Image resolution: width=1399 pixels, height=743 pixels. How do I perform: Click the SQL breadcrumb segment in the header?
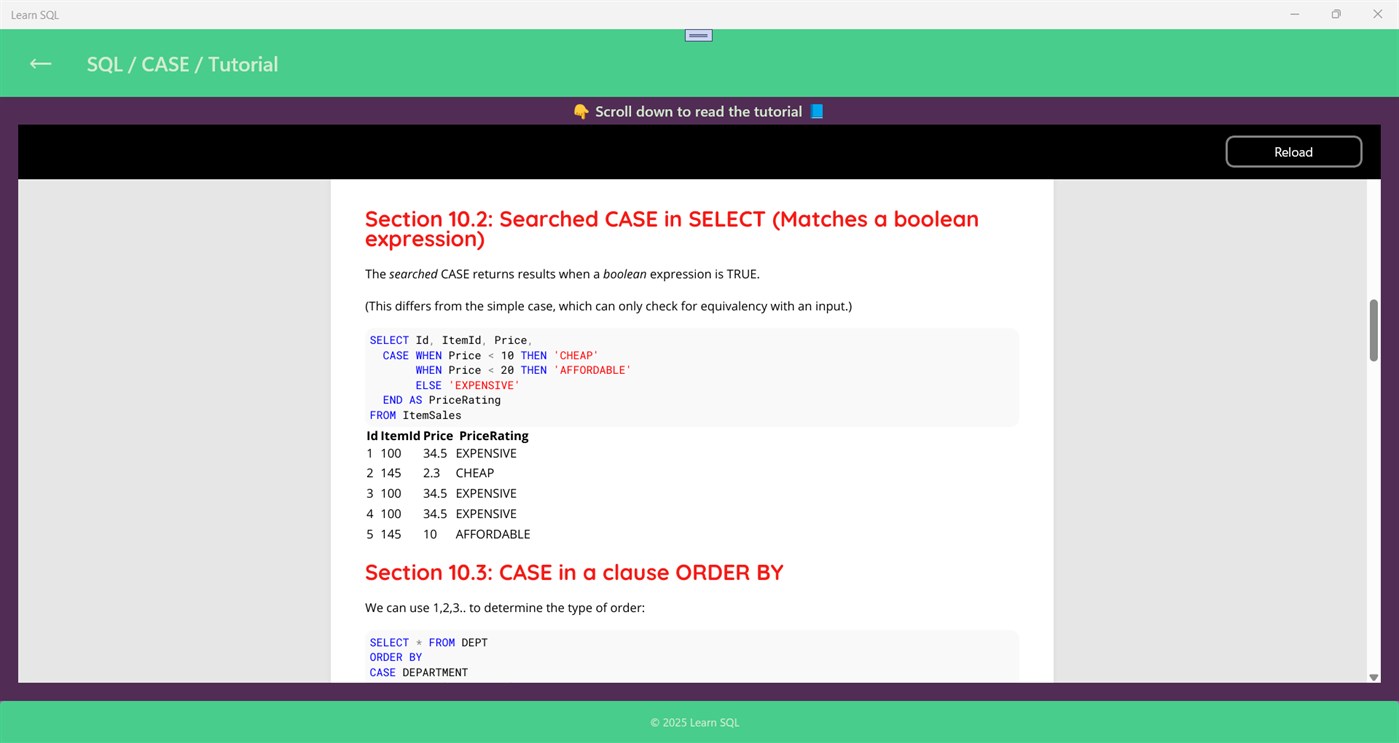[103, 63]
